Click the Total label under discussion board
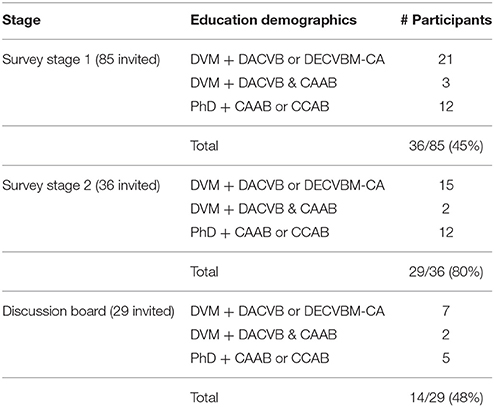Image resolution: width=494 pixels, height=407 pixels. [204, 398]
